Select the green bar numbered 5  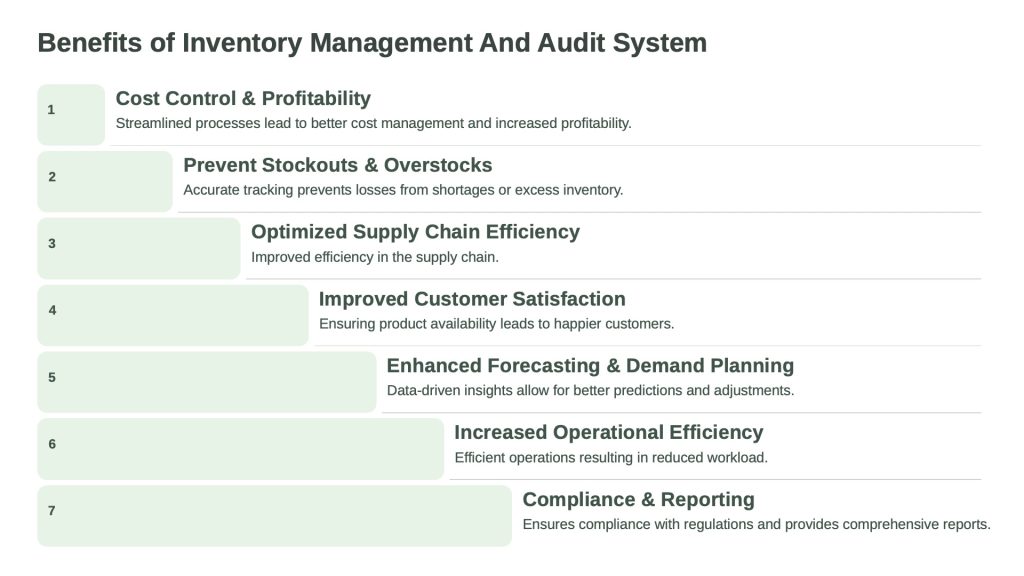[207, 382]
